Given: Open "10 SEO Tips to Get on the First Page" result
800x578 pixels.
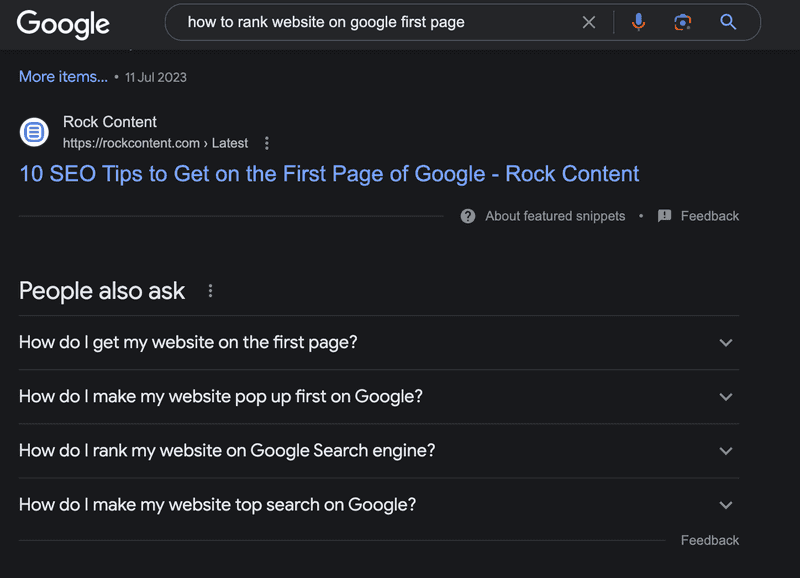Looking at the screenshot, I should 329,174.
